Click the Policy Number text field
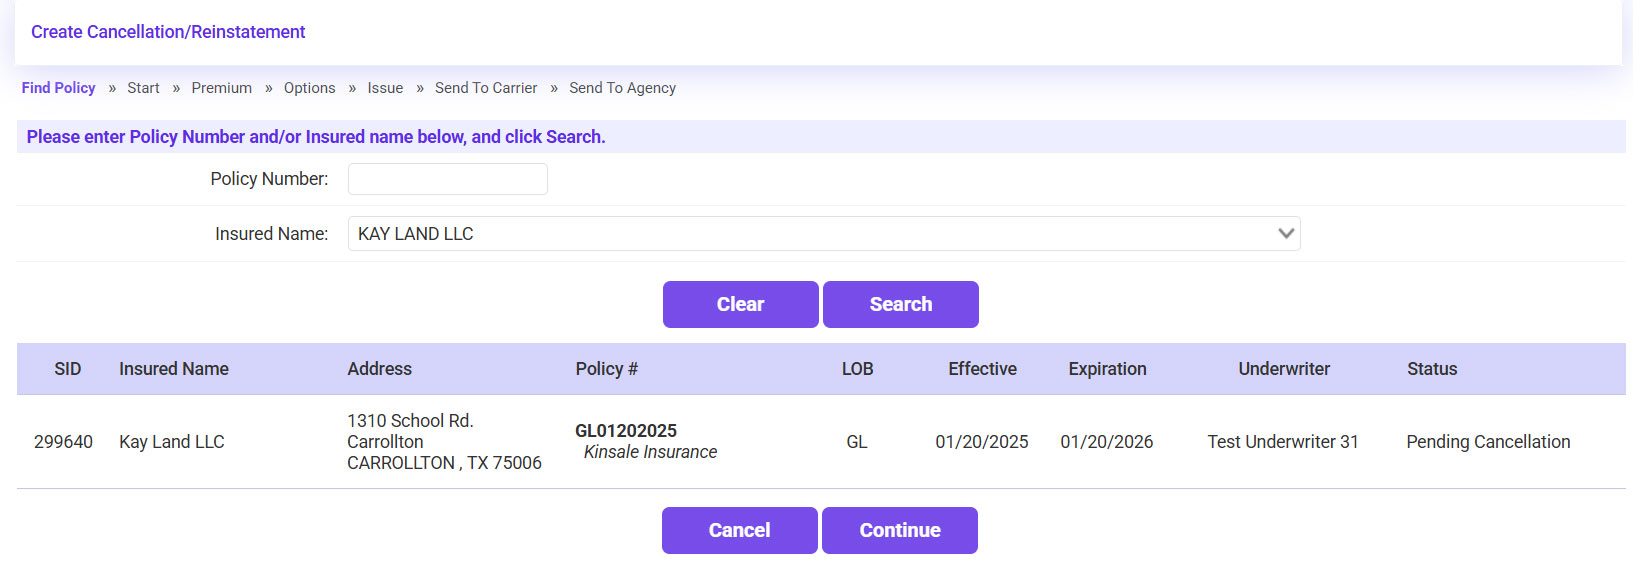This screenshot has height=569, width=1633. pyautogui.click(x=447, y=179)
